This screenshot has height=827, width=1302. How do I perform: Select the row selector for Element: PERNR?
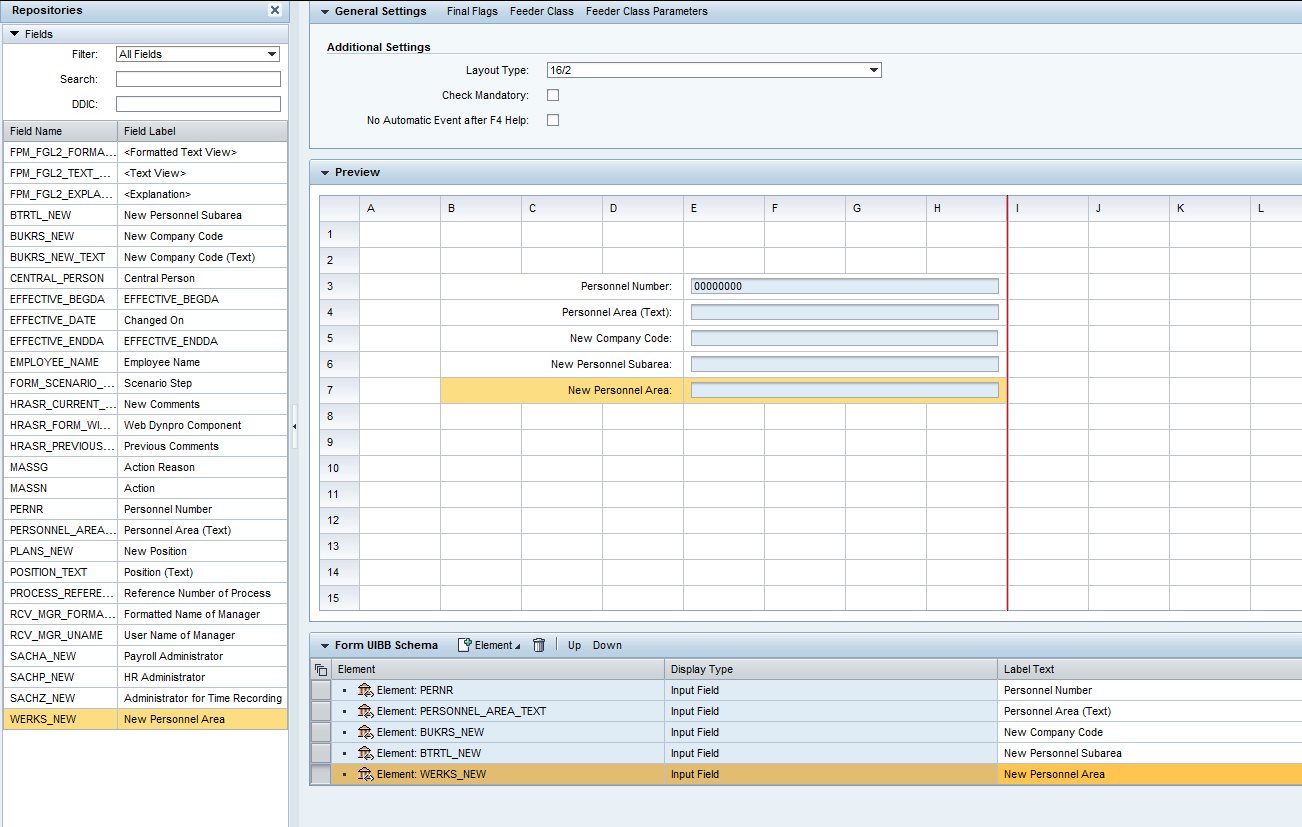(321, 690)
